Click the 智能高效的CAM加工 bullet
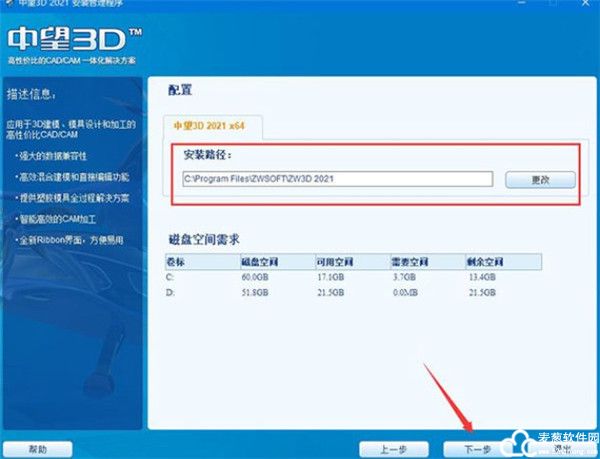Viewport: 600px width, 459px height. (55, 219)
